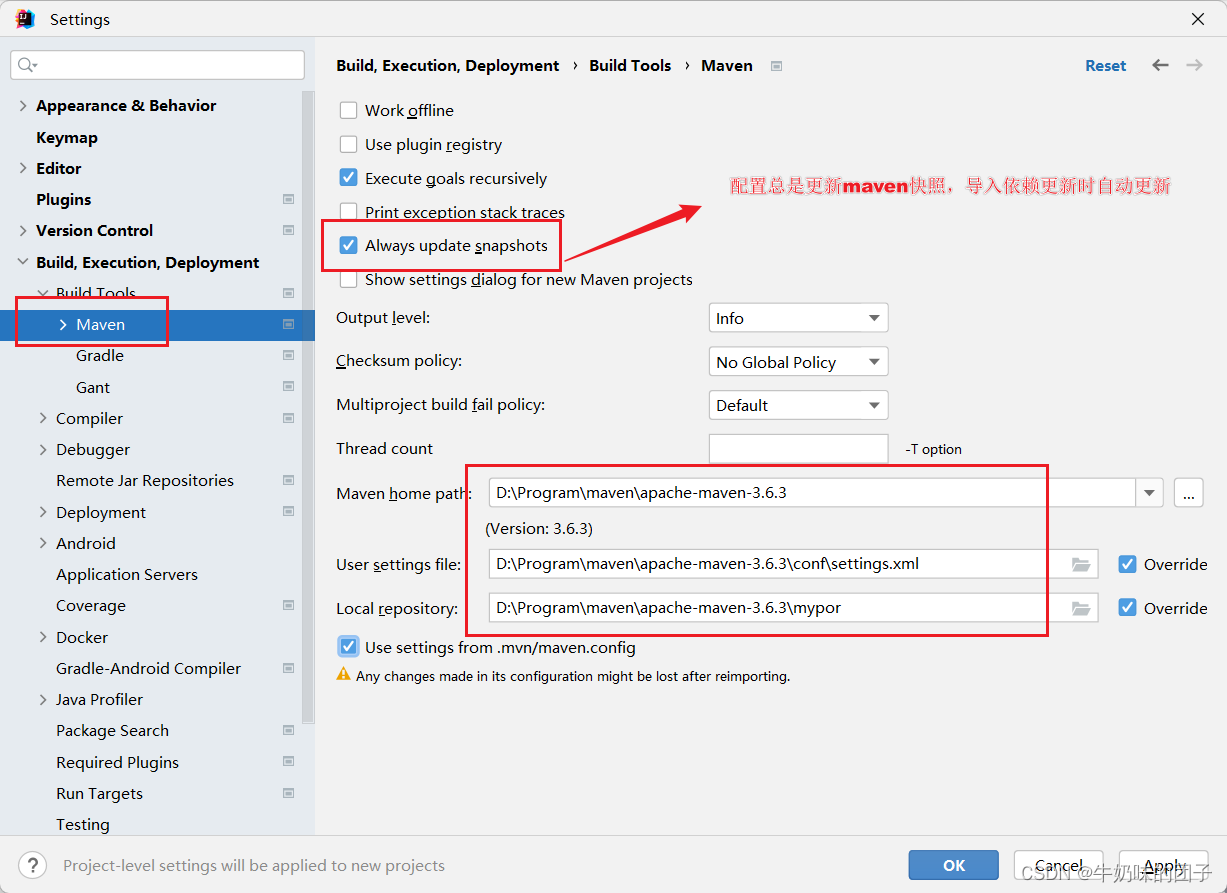The height and width of the screenshot is (893, 1227).
Task: Click project-level icon next to Version Control
Action: click(288, 231)
